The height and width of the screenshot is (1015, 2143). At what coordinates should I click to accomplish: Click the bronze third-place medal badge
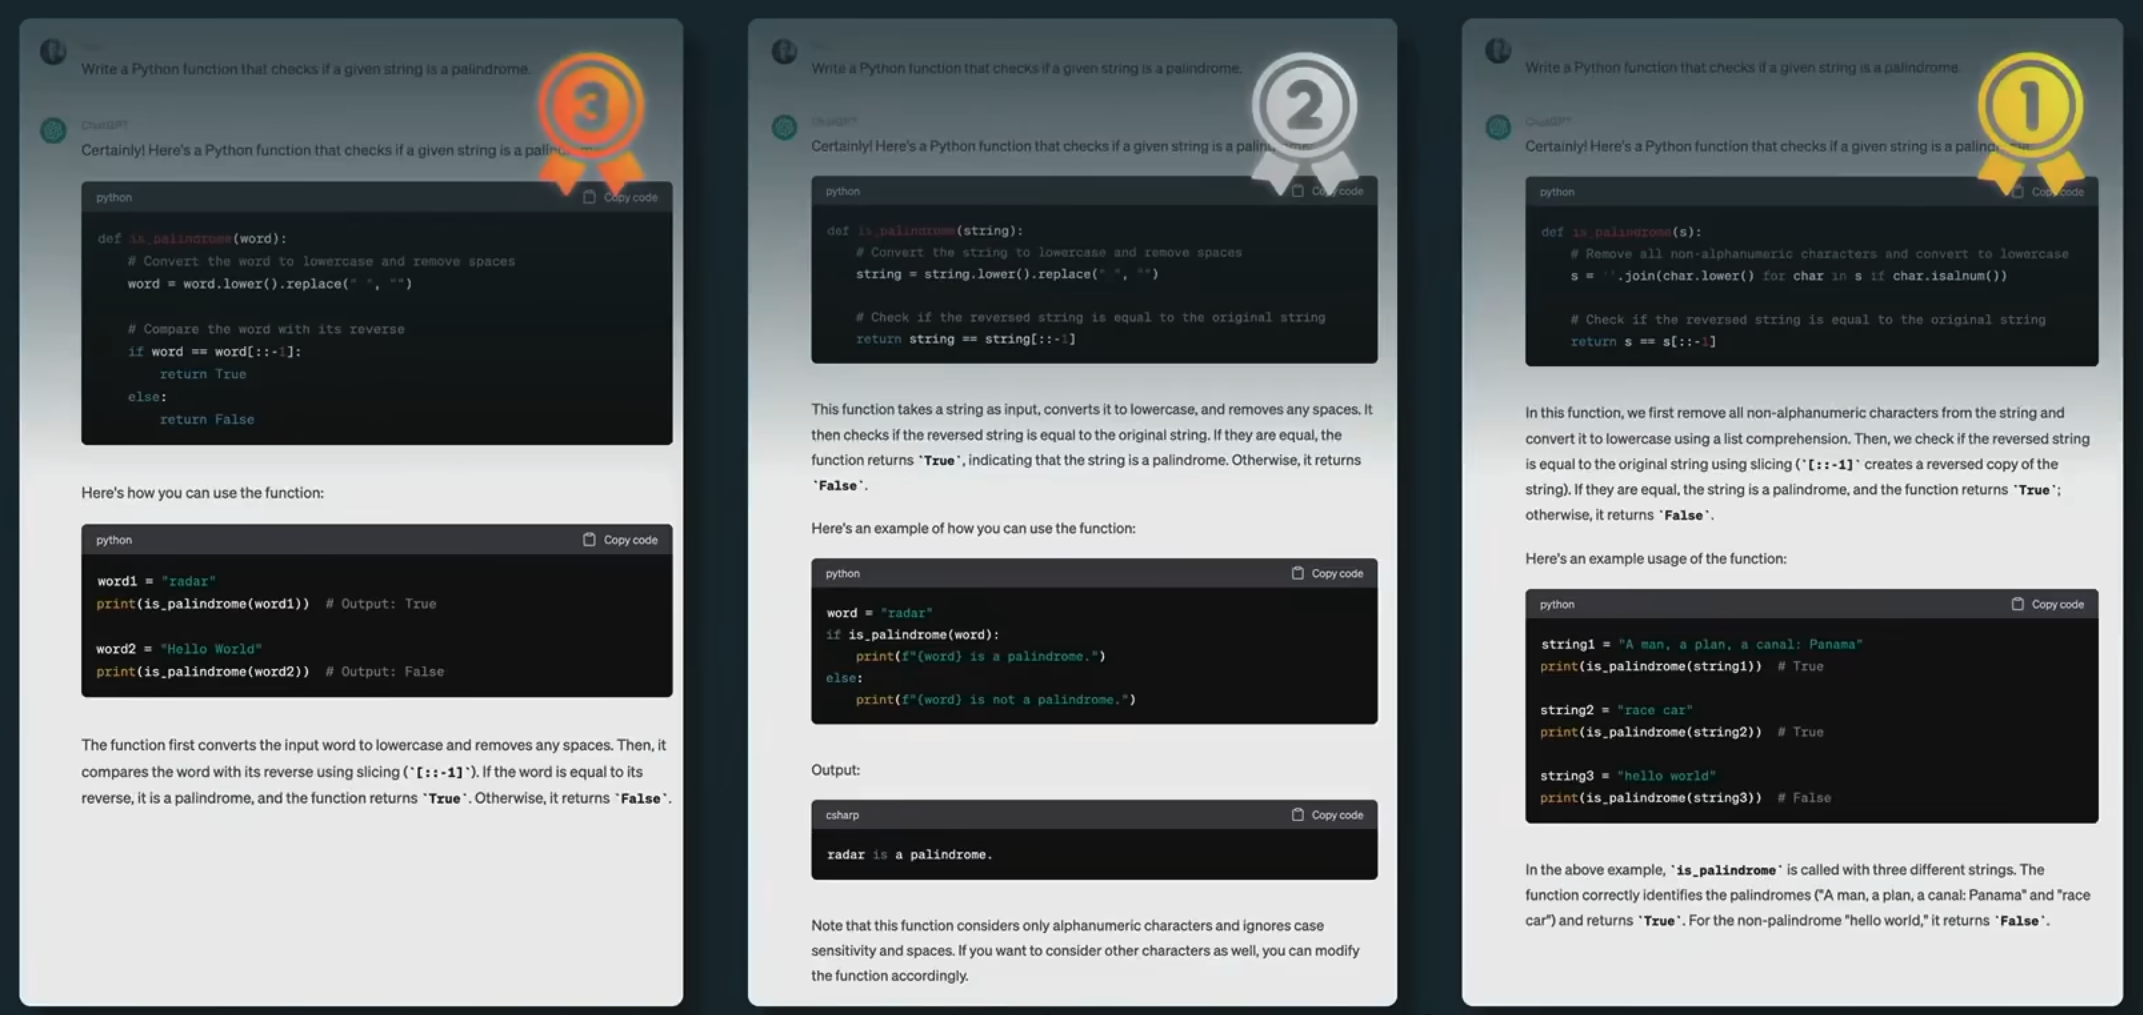[590, 108]
